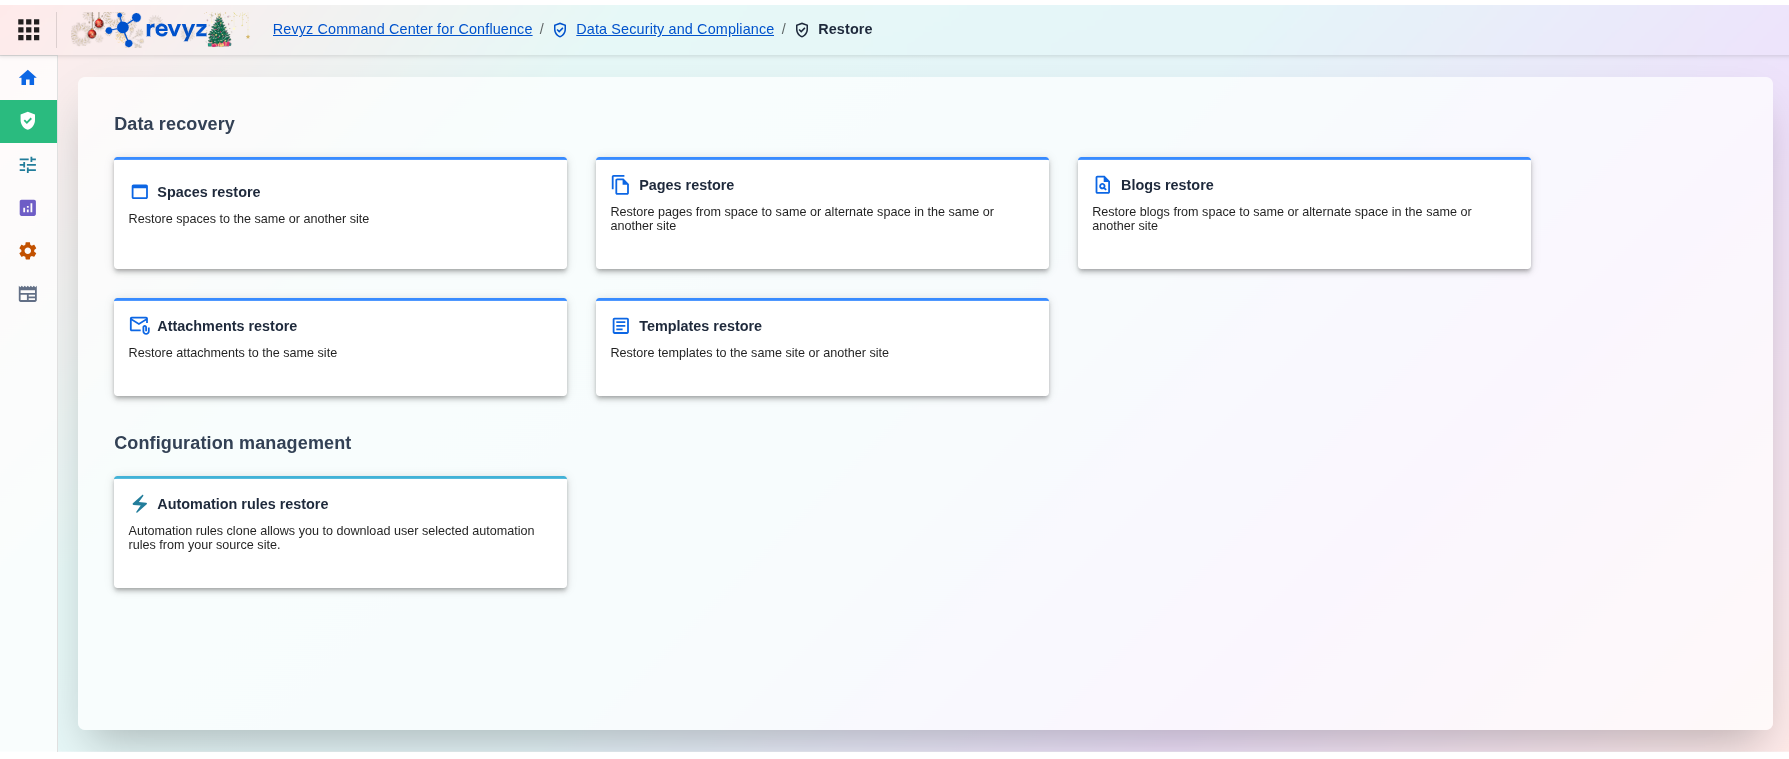Open the orange settings gear icon
This screenshot has height=759, width=1789.
tap(28, 251)
